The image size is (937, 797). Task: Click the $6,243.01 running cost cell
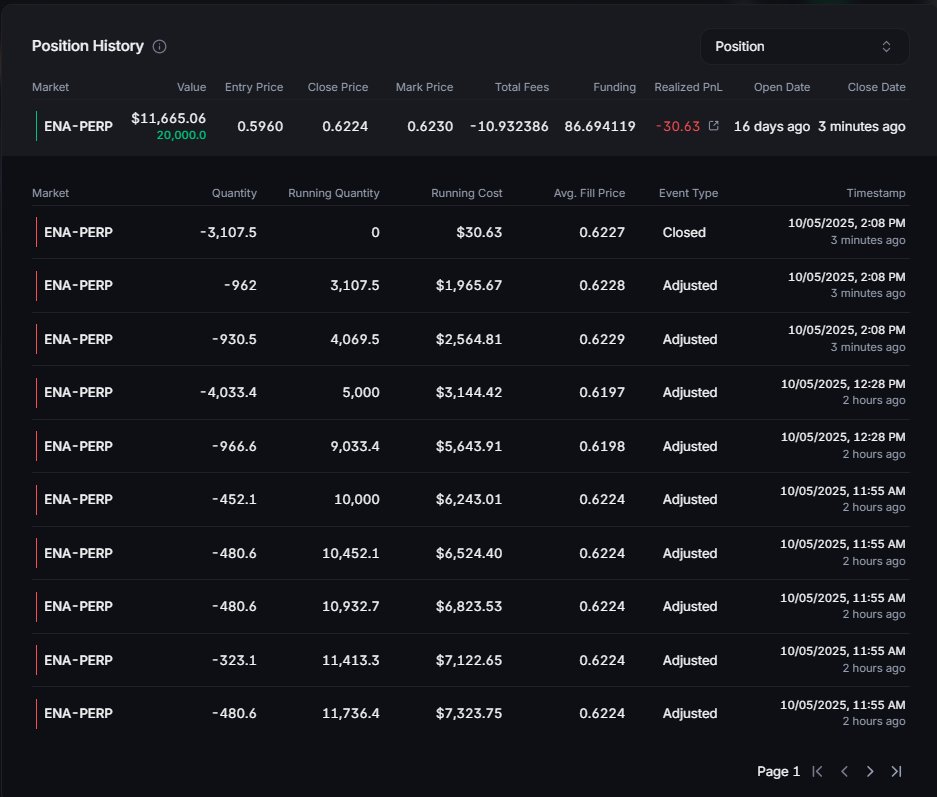tap(469, 499)
